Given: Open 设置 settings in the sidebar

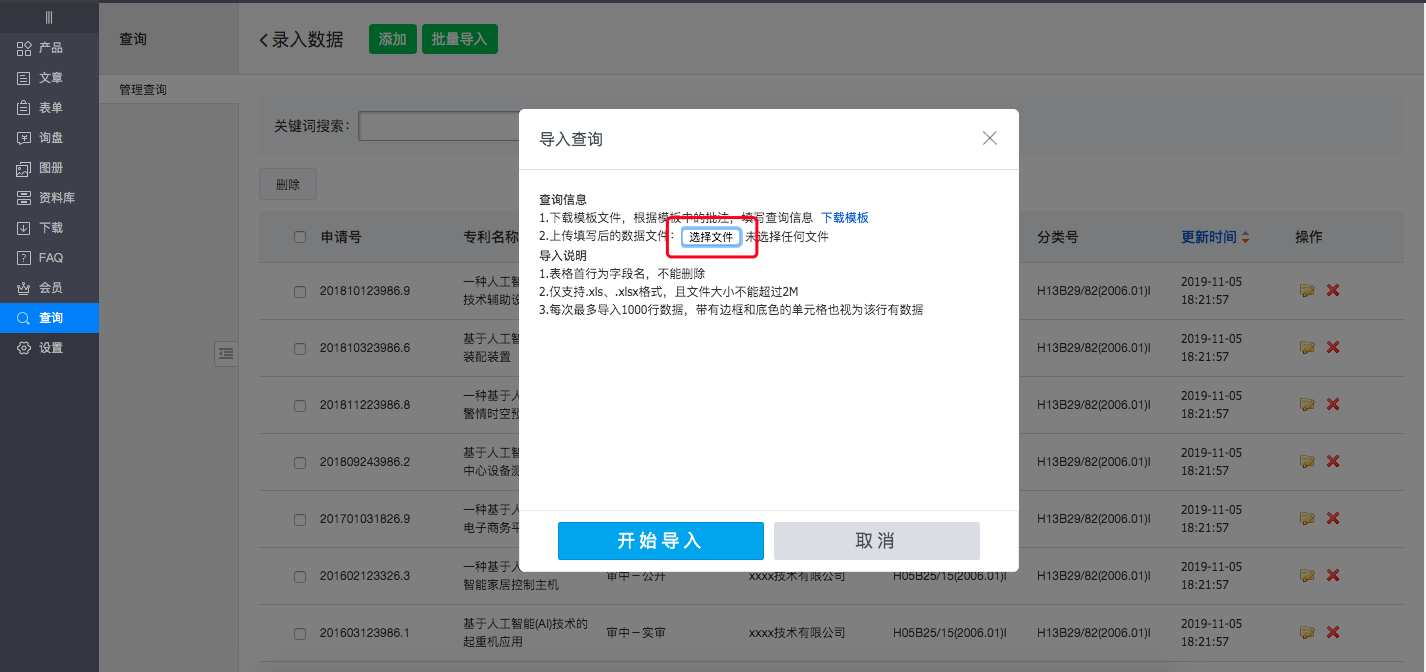Looking at the screenshot, I should [x=50, y=348].
